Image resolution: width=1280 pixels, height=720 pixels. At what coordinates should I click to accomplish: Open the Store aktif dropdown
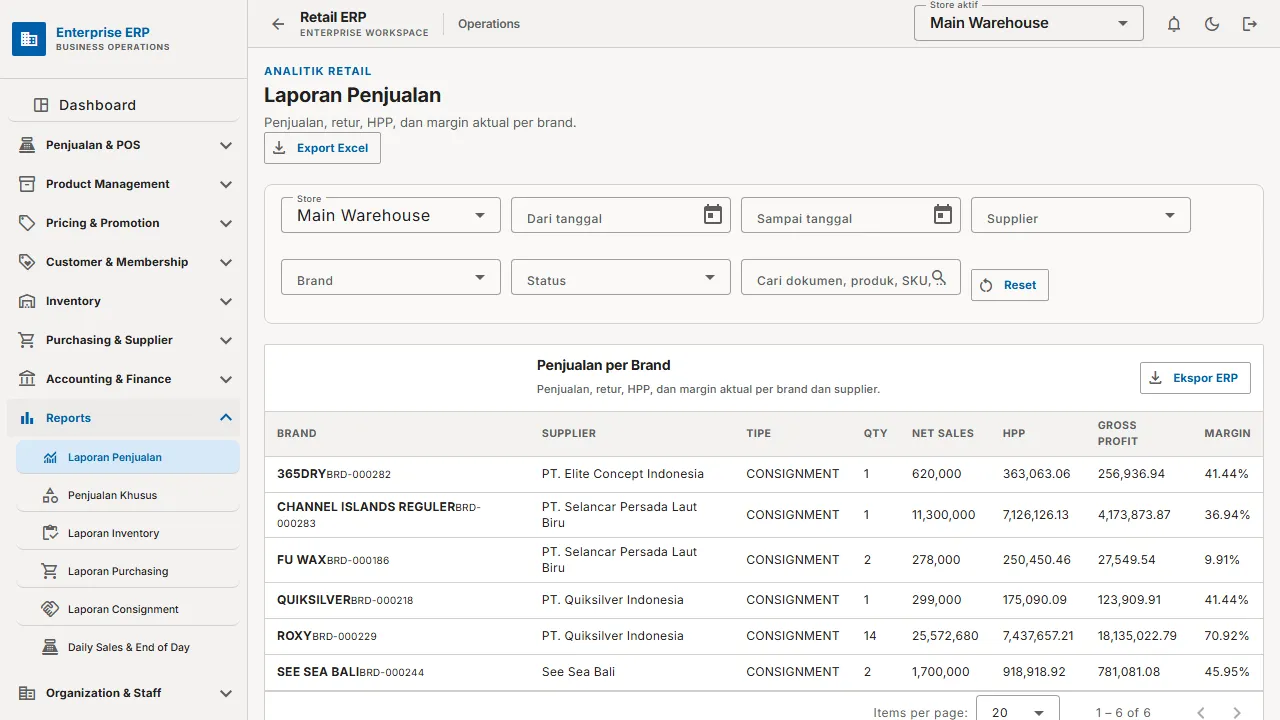[x=1029, y=23]
